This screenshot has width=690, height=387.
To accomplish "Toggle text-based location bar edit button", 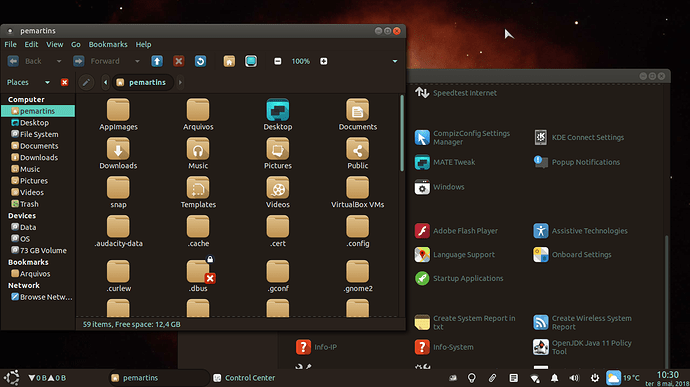I will 86,82.
